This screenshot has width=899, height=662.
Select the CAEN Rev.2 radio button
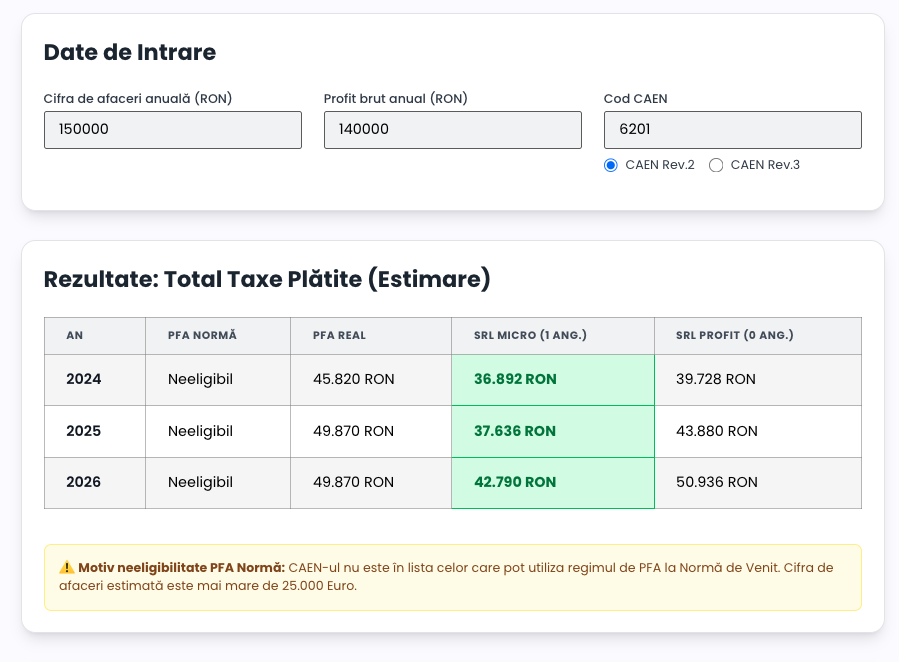coord(611,165)
